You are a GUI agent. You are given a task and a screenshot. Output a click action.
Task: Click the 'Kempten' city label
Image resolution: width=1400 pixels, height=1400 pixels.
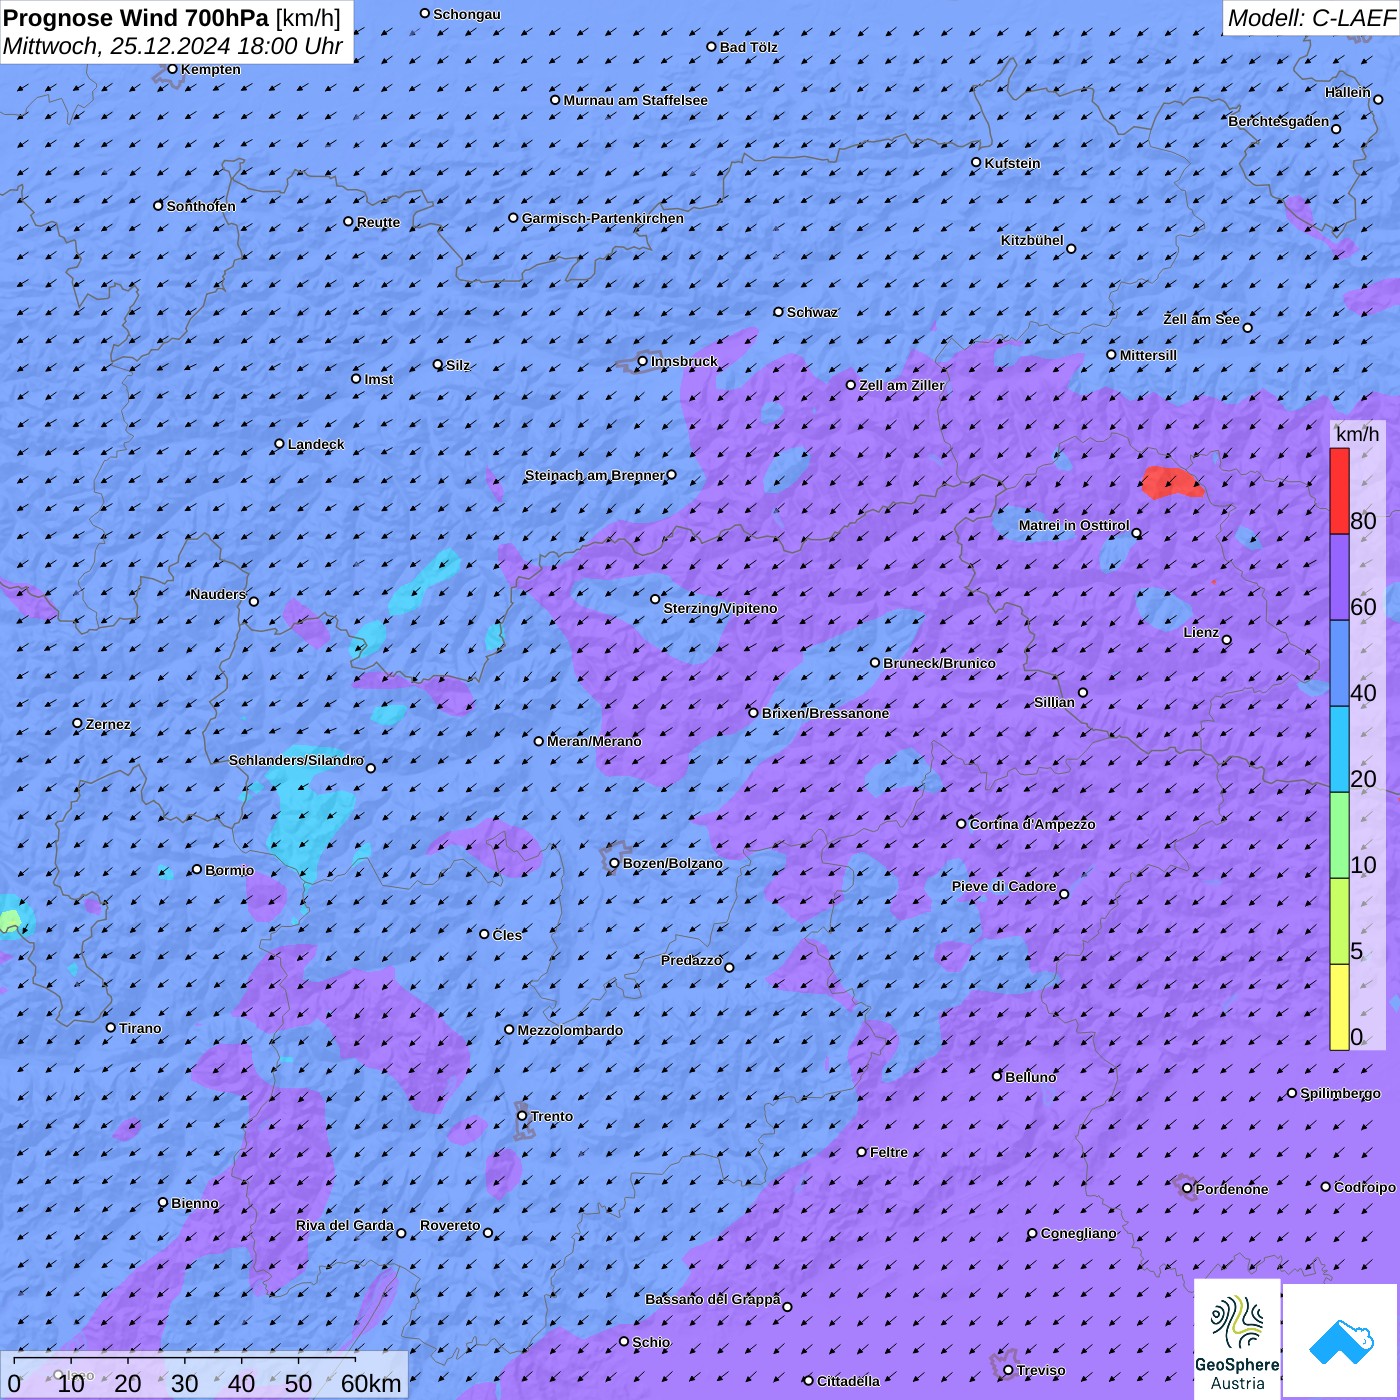point(211,69)
